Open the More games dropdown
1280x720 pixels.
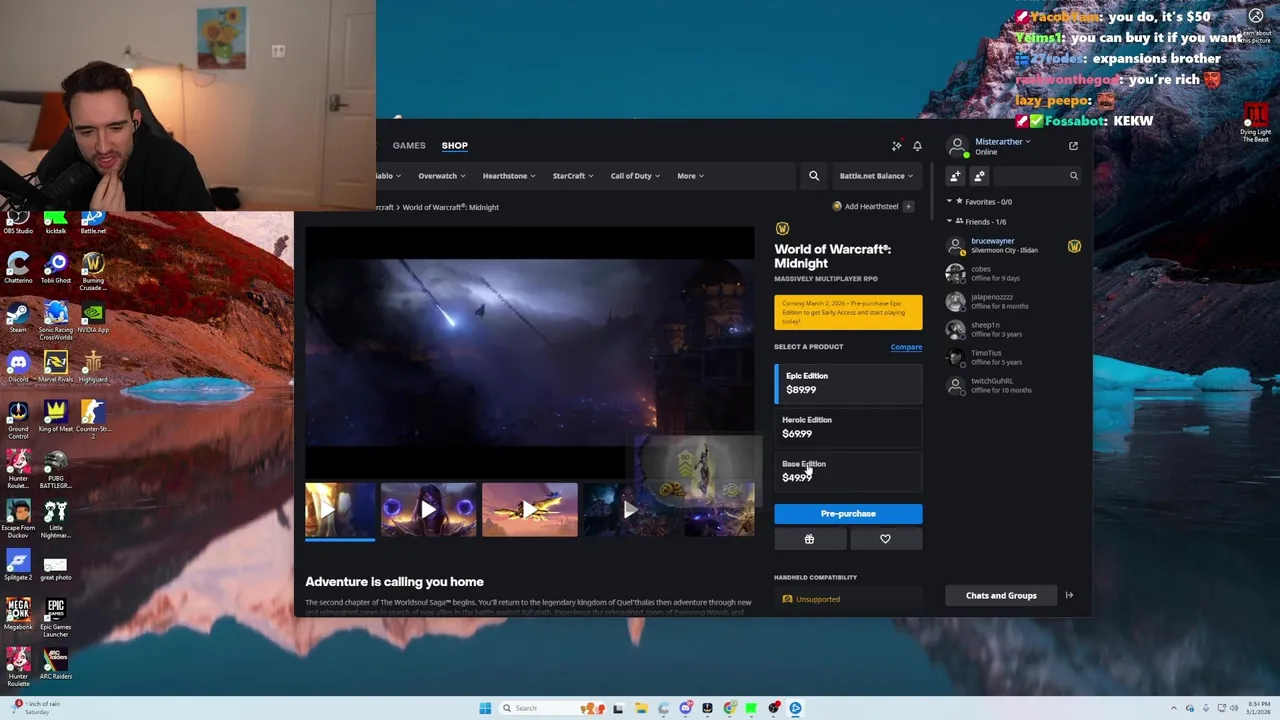(x=690, y=176)
